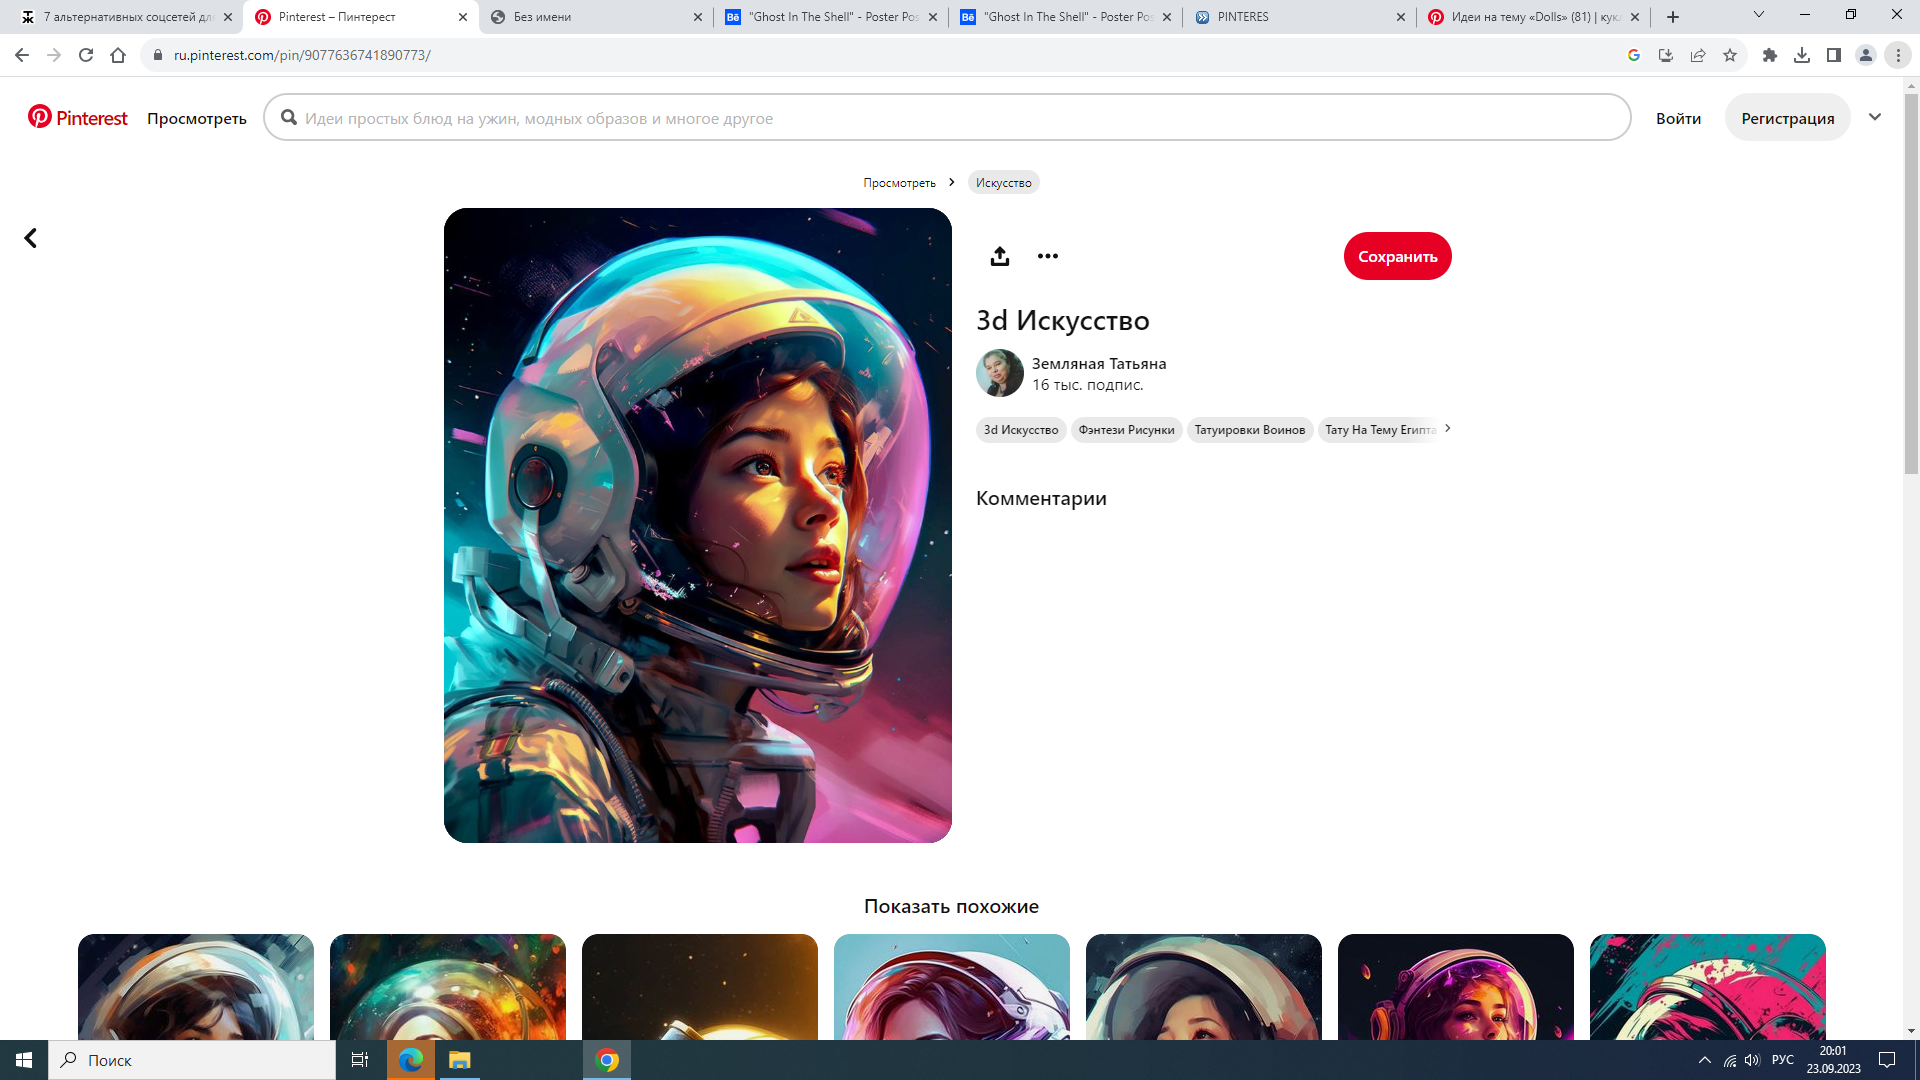Open the Chrome three-dot menu
The image size is (1920, 1080).
click(x=1898, y=55)
